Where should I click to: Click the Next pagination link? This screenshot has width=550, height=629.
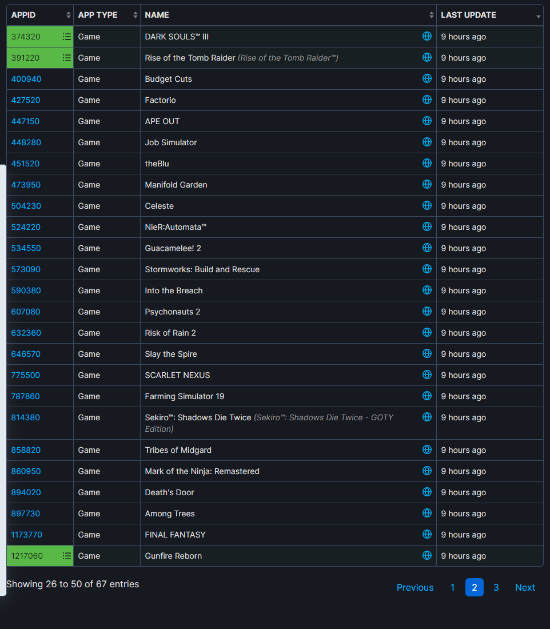pyautogui.click(x=525, y=587)
